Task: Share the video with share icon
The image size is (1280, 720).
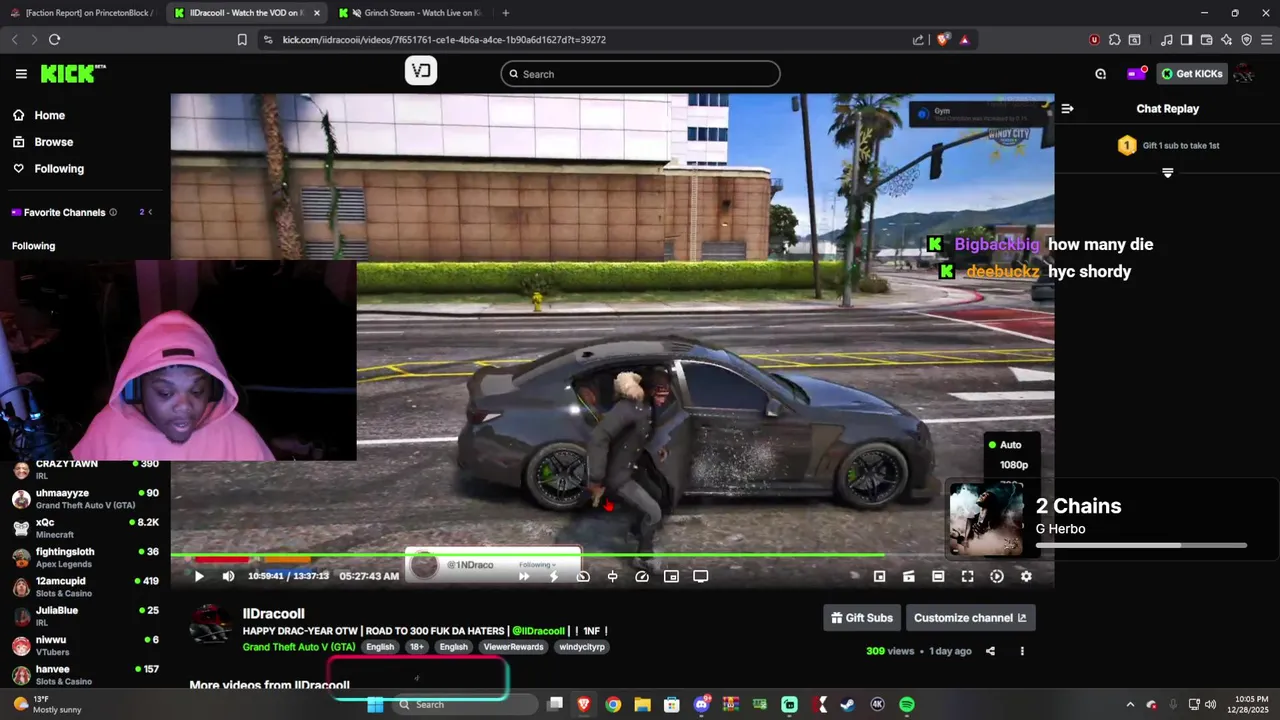Action: tap(990, 651)
